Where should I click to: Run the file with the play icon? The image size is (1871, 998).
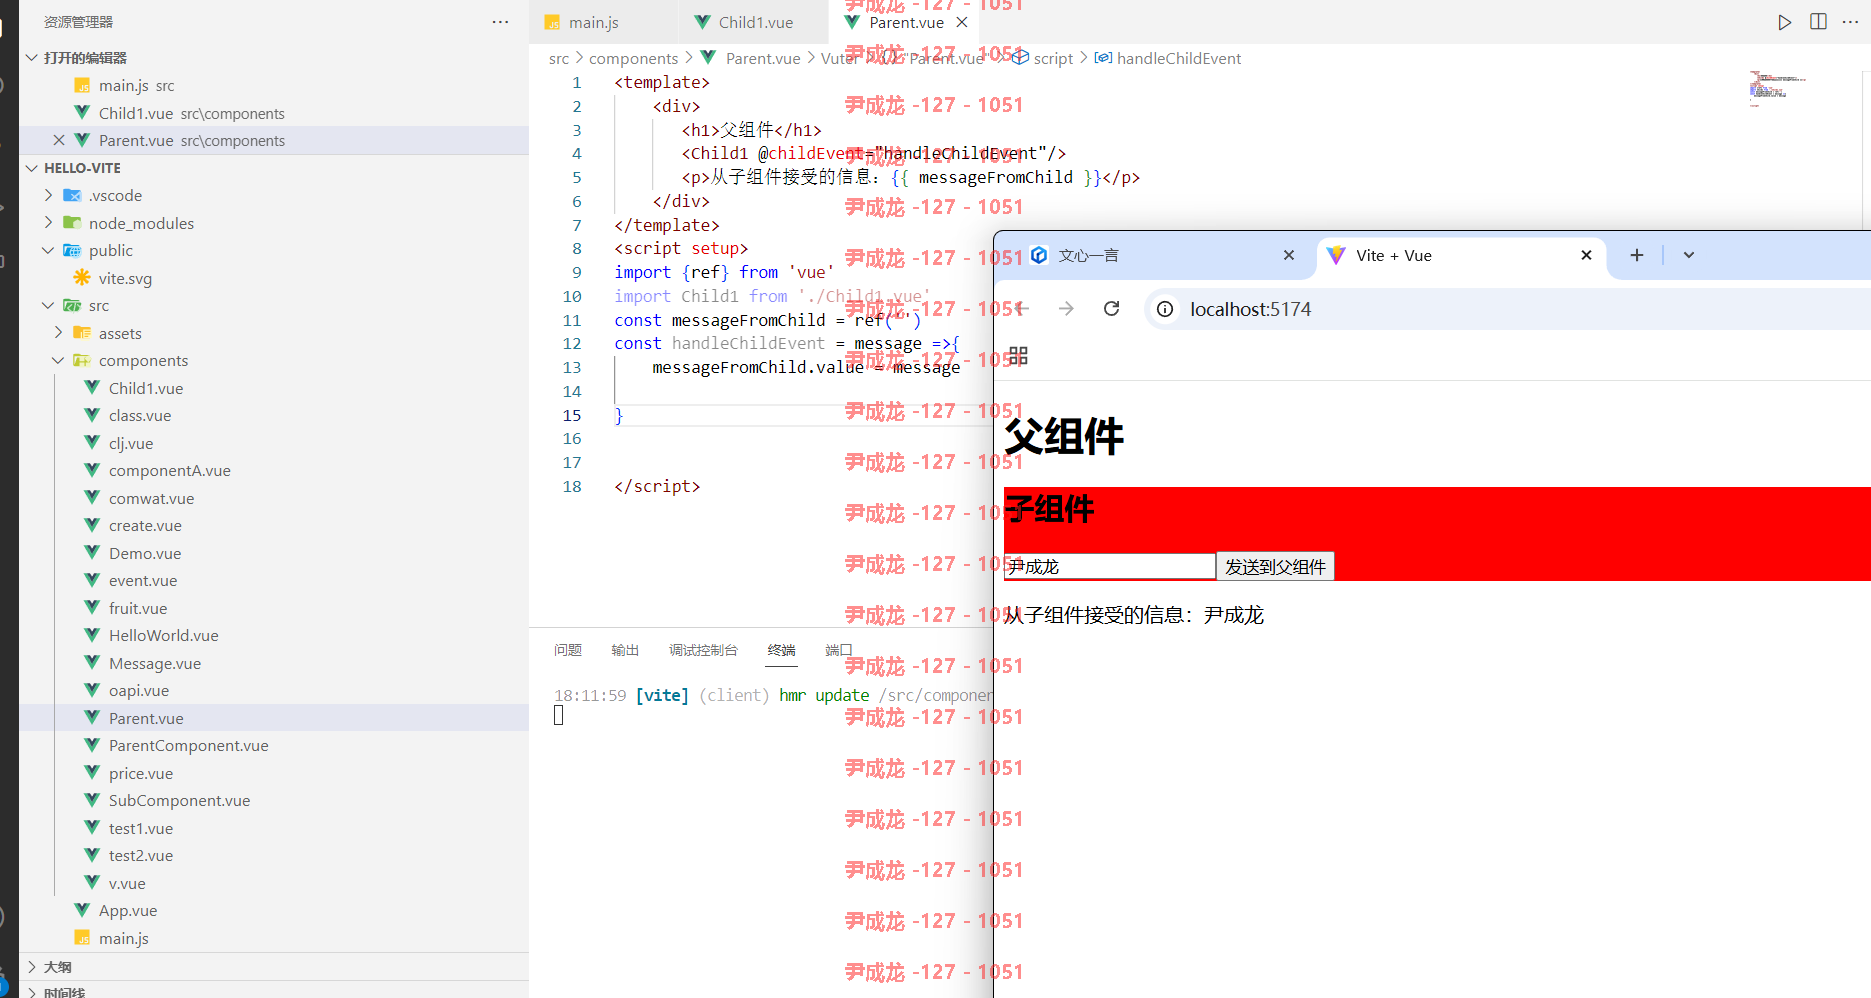(x=1784, y=22)
